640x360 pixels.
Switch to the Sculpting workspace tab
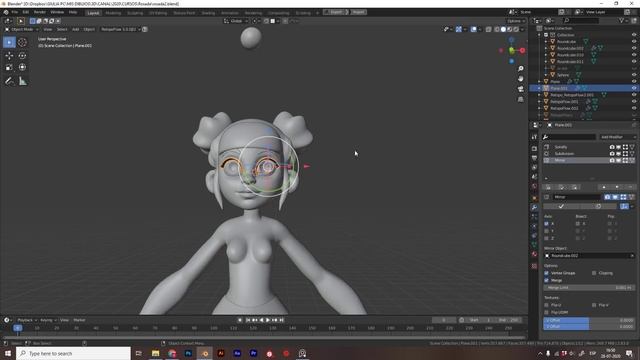tap(135, 13)
